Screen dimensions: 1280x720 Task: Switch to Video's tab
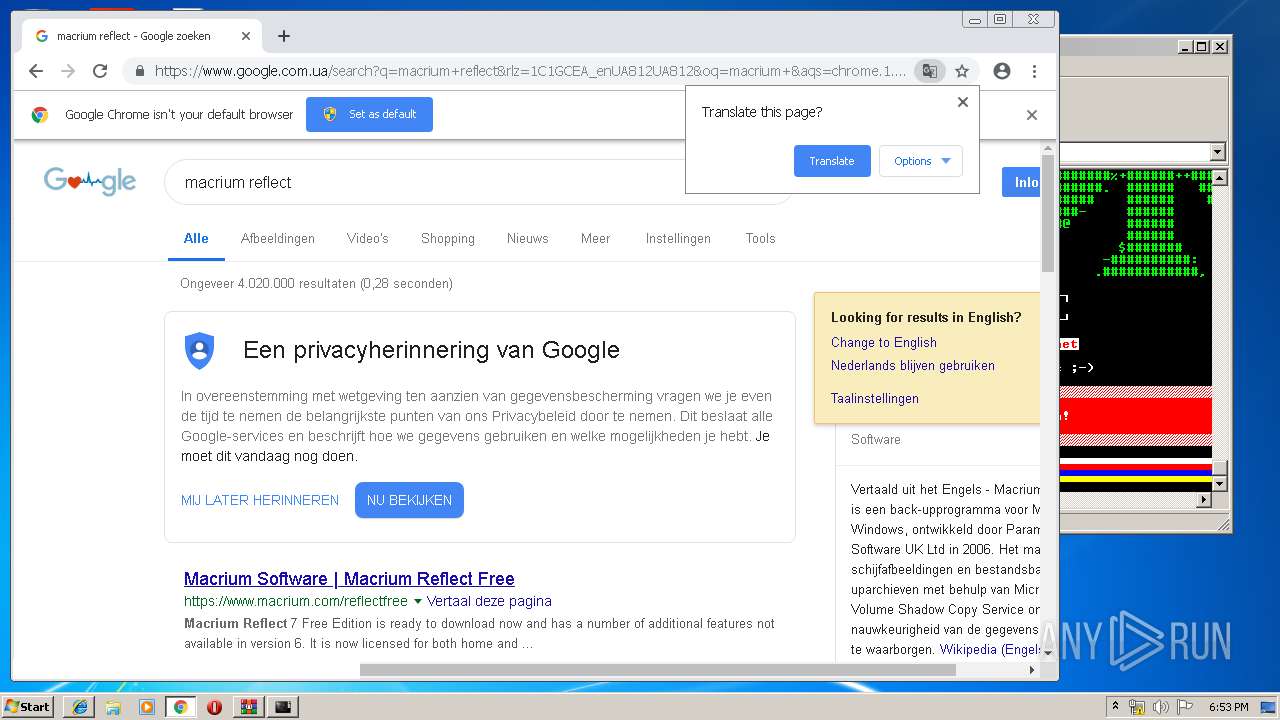coord(368,238)
